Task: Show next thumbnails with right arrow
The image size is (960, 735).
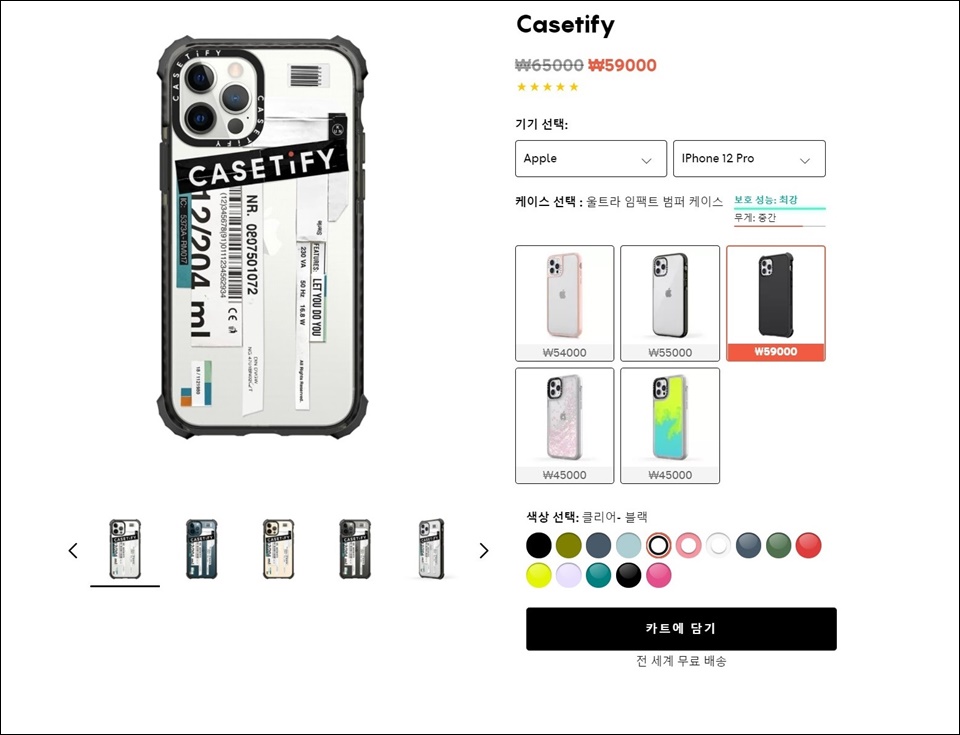Action: tap(484, 551)
